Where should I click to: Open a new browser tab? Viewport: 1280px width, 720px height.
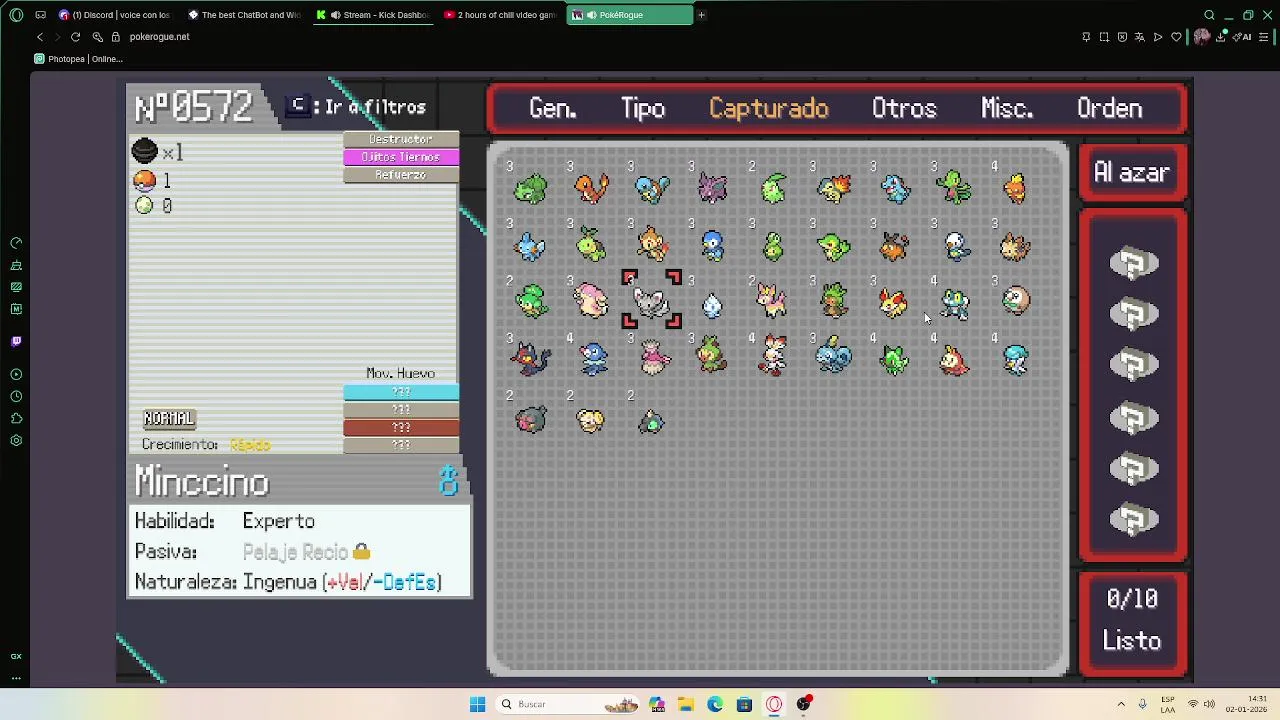(x=701, y=15)
